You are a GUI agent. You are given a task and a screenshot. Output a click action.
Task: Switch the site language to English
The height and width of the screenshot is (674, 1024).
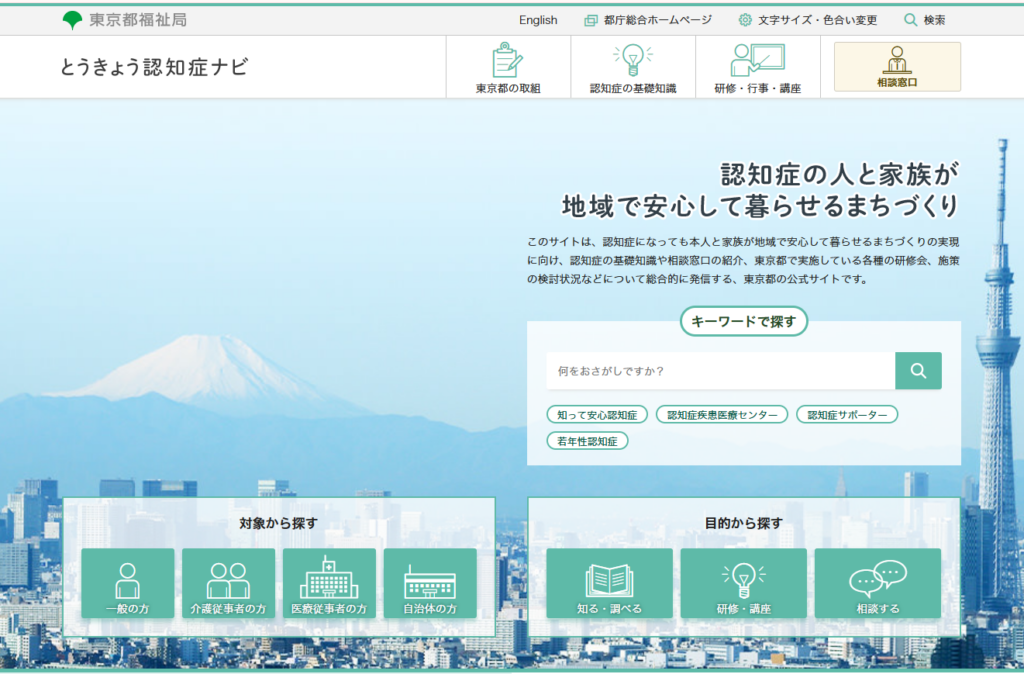coord(538,20)
